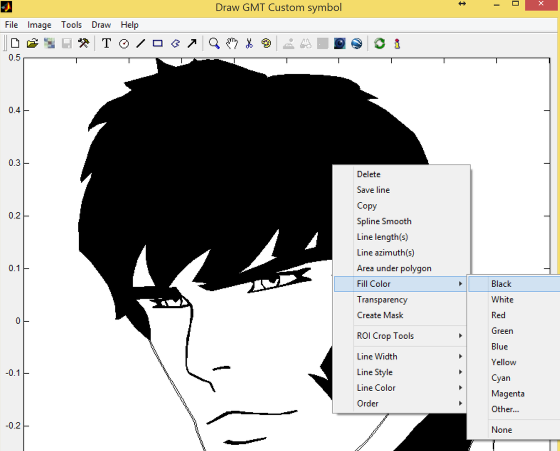Click the image mosaic toolbar icon

coord(49,44)
